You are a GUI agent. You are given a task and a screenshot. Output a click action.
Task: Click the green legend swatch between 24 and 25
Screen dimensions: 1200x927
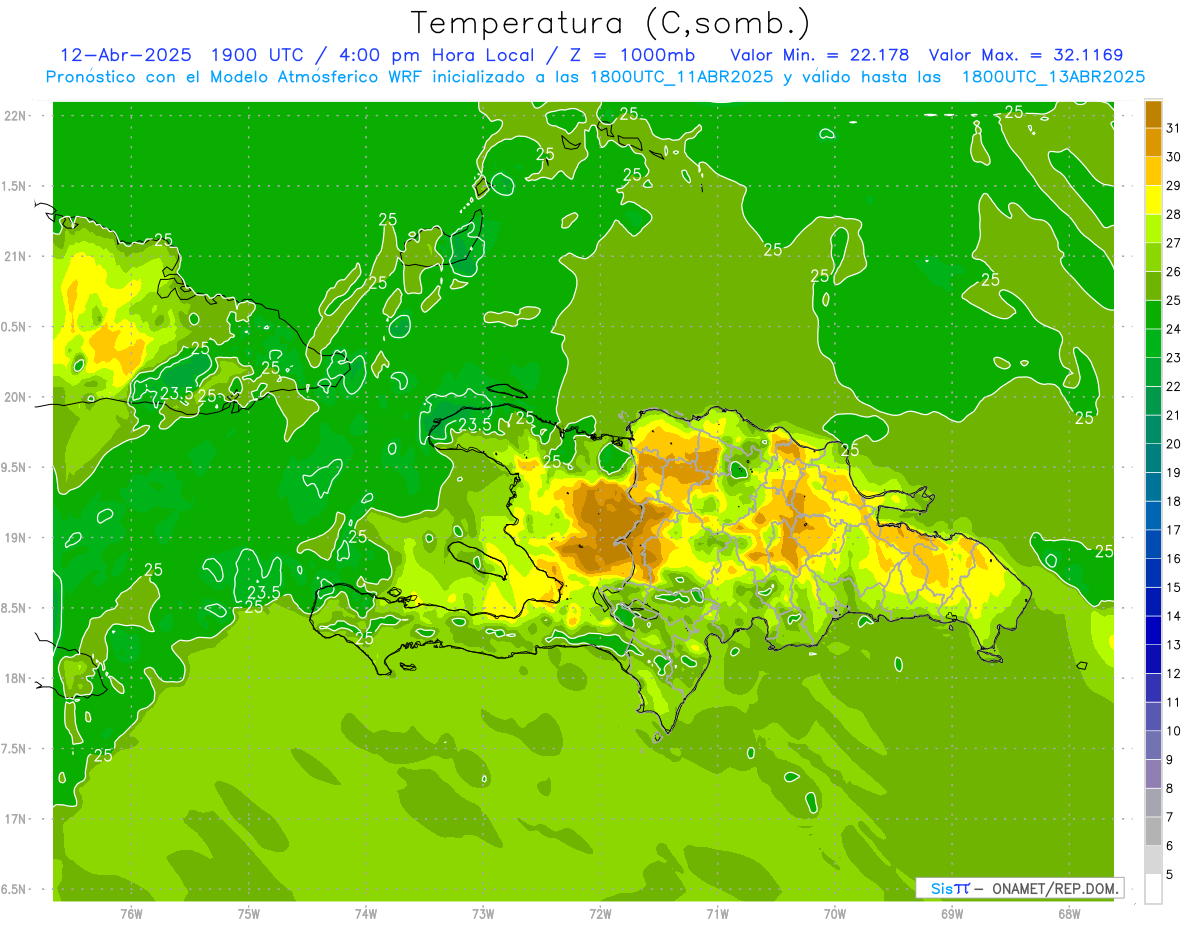[1153, 315]
